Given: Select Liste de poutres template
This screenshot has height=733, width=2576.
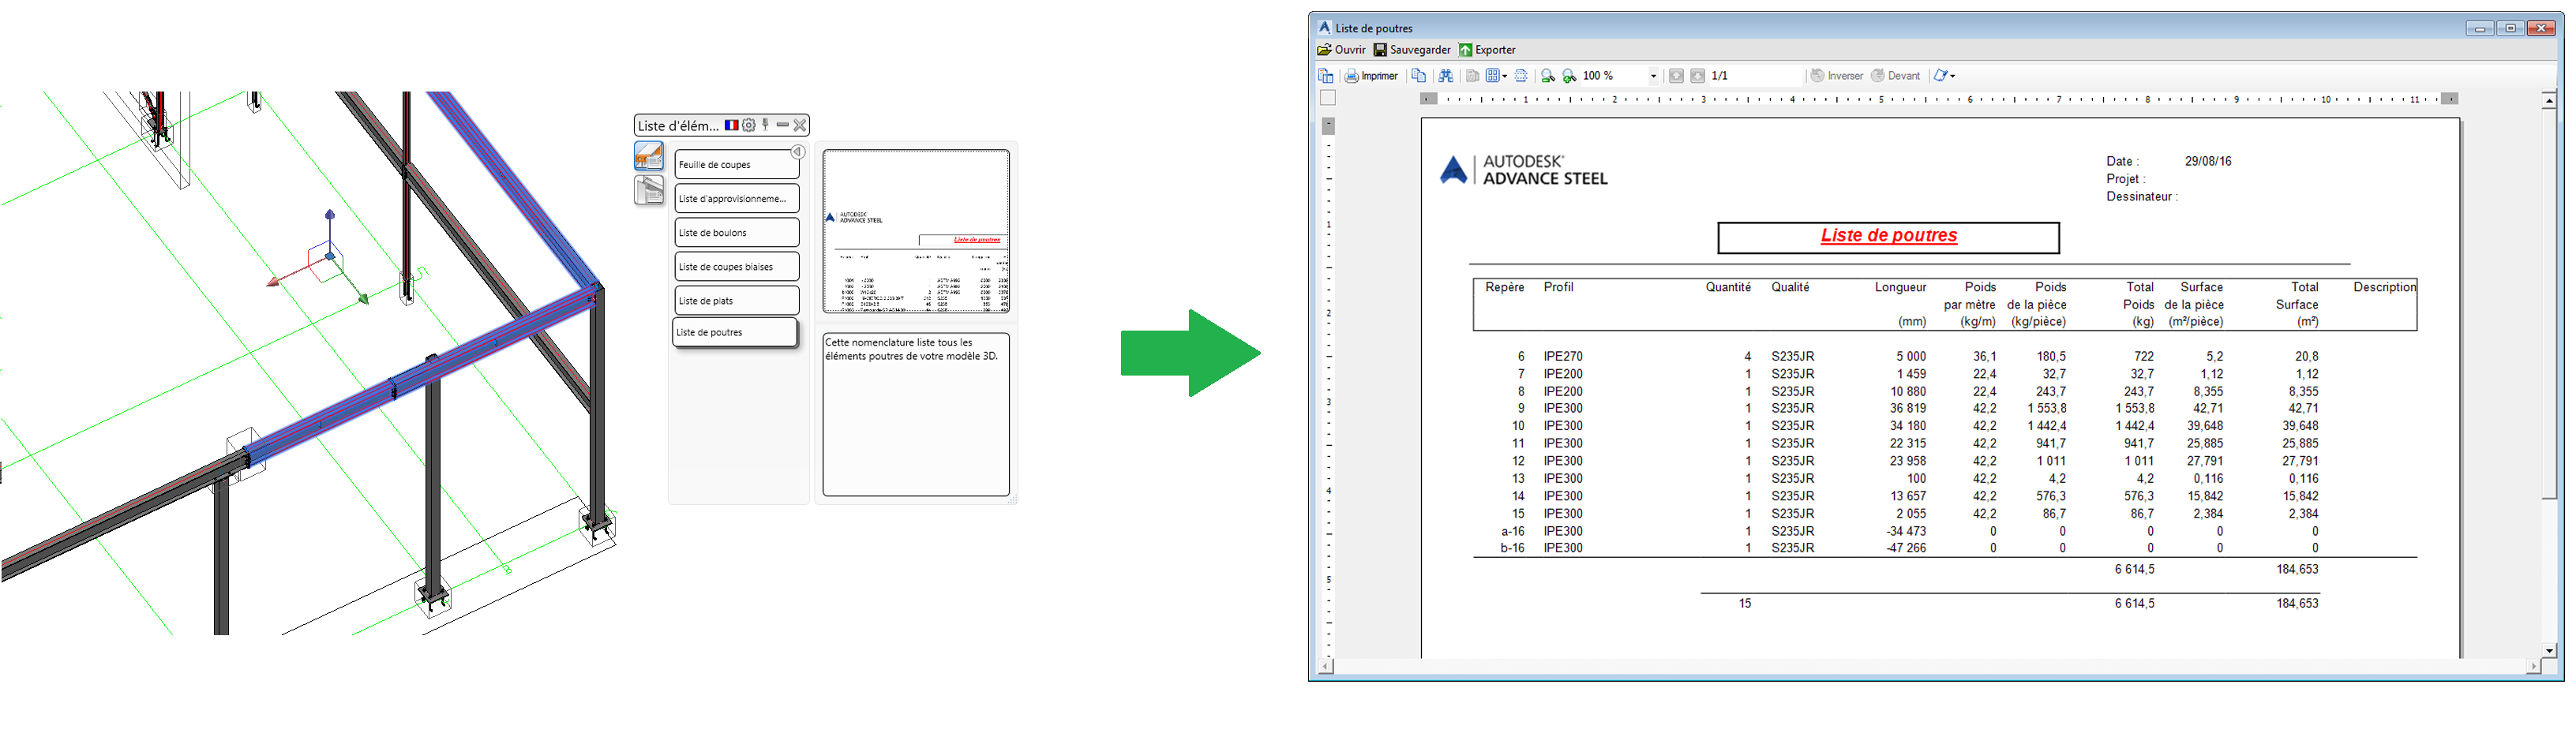Looking at the screenshot, I should pos(735,332).
